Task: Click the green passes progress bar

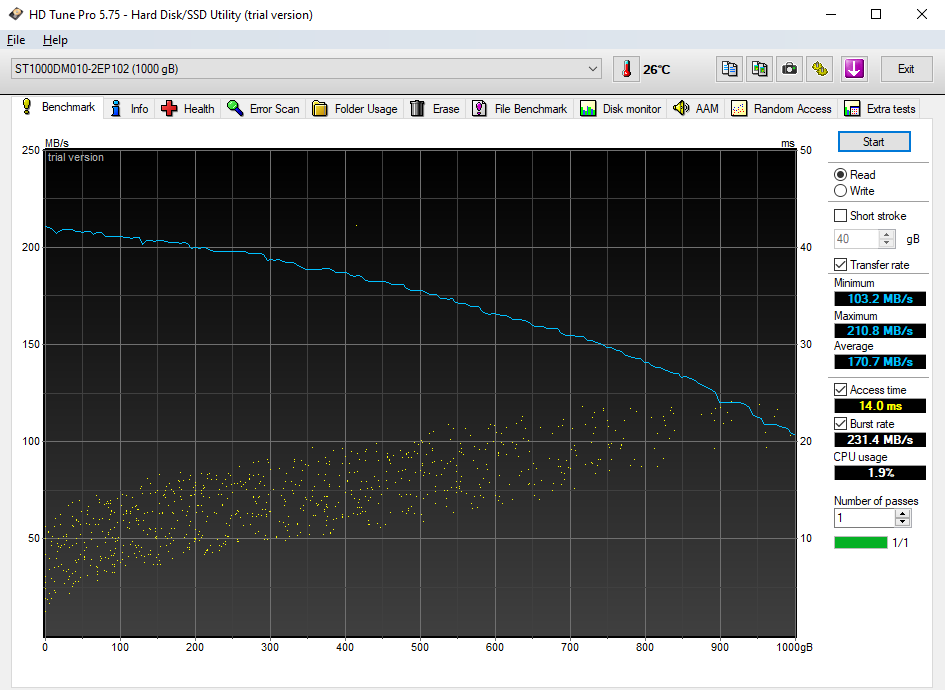Action: click(861, 542)
